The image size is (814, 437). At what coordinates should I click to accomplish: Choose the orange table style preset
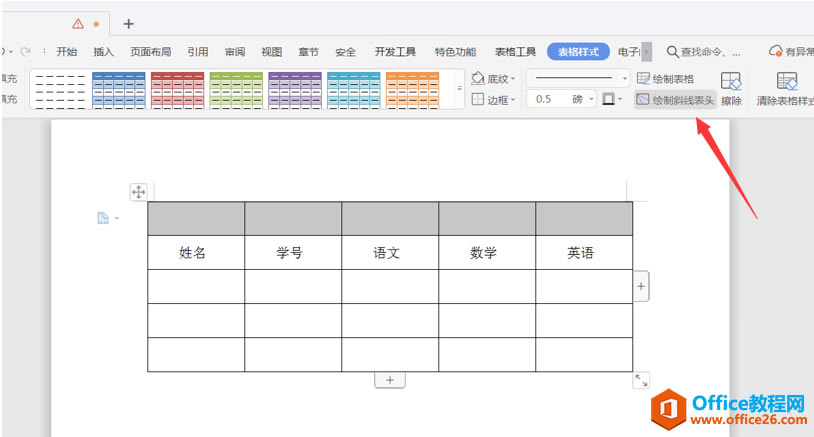point(412,89)
